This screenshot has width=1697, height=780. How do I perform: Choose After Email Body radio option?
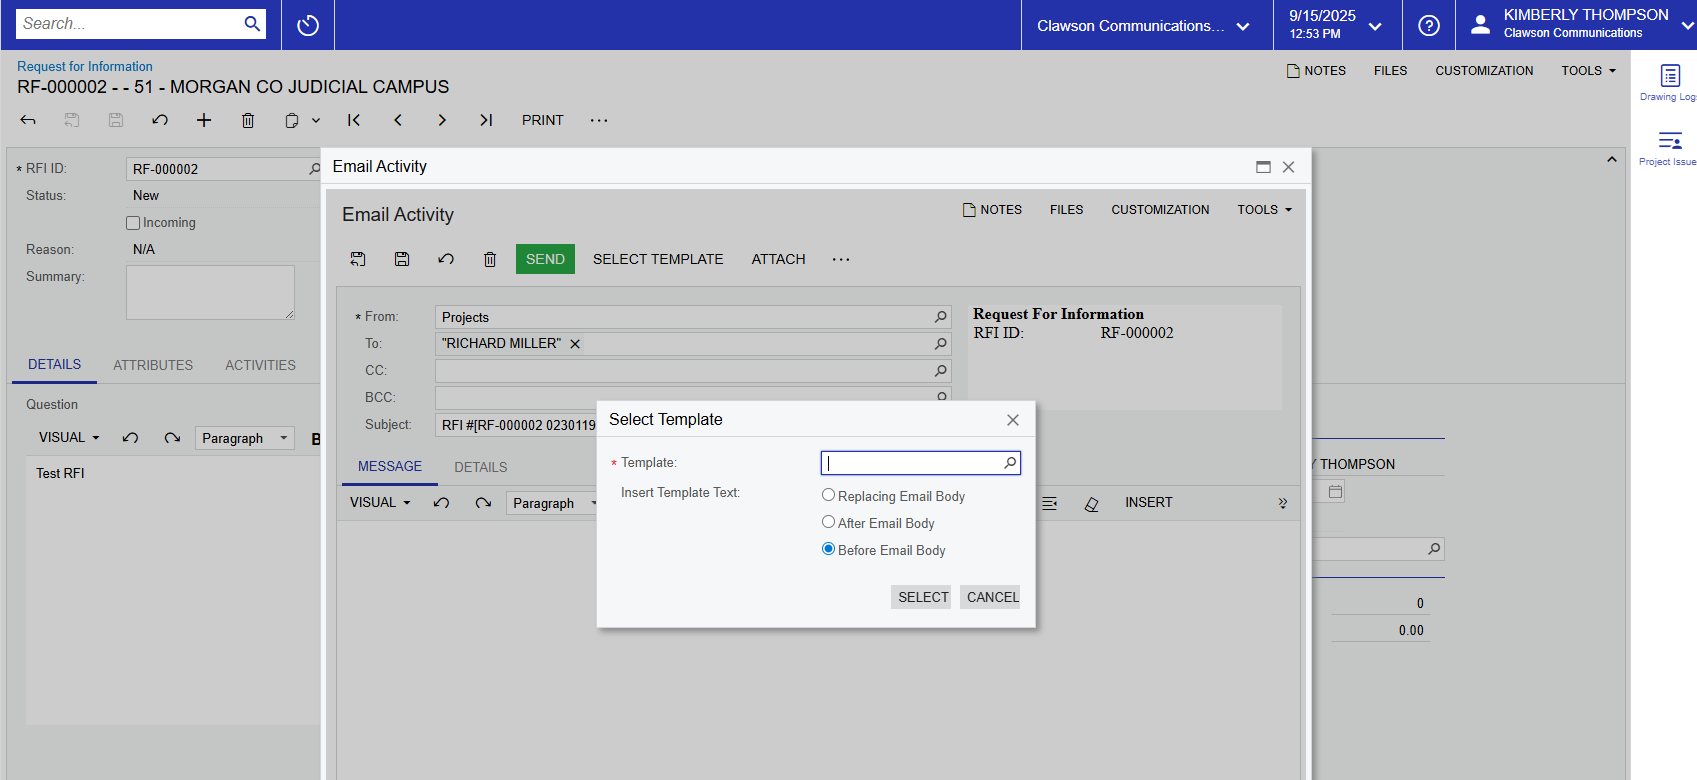pyautogui.click(x=828, y=522)
